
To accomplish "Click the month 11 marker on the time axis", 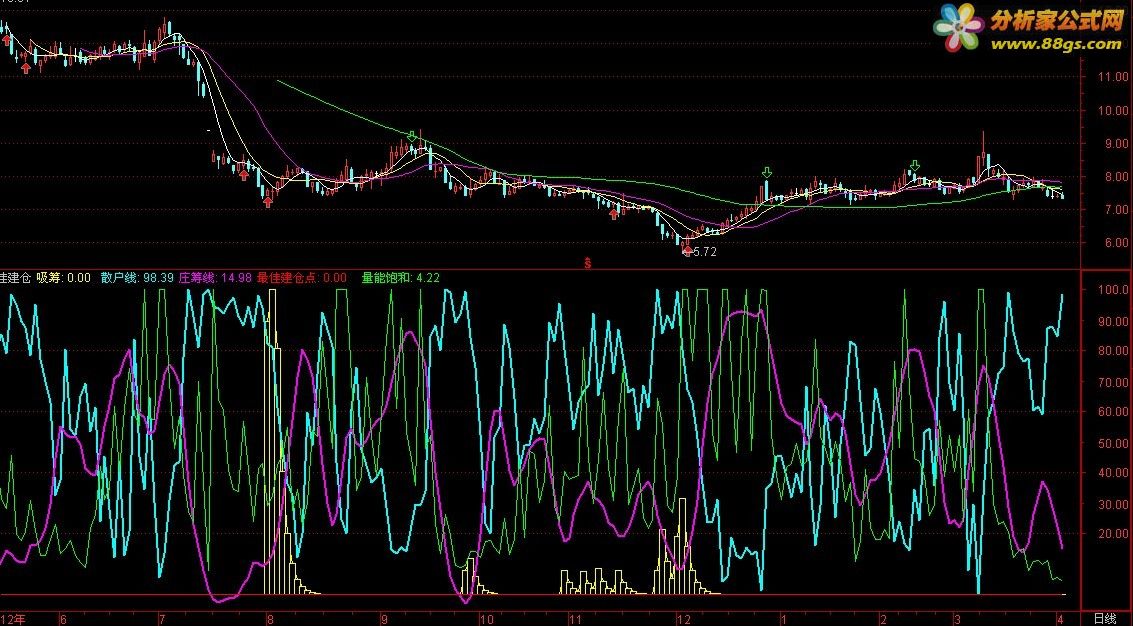I will pyautogui.click(x=574, y=619).
